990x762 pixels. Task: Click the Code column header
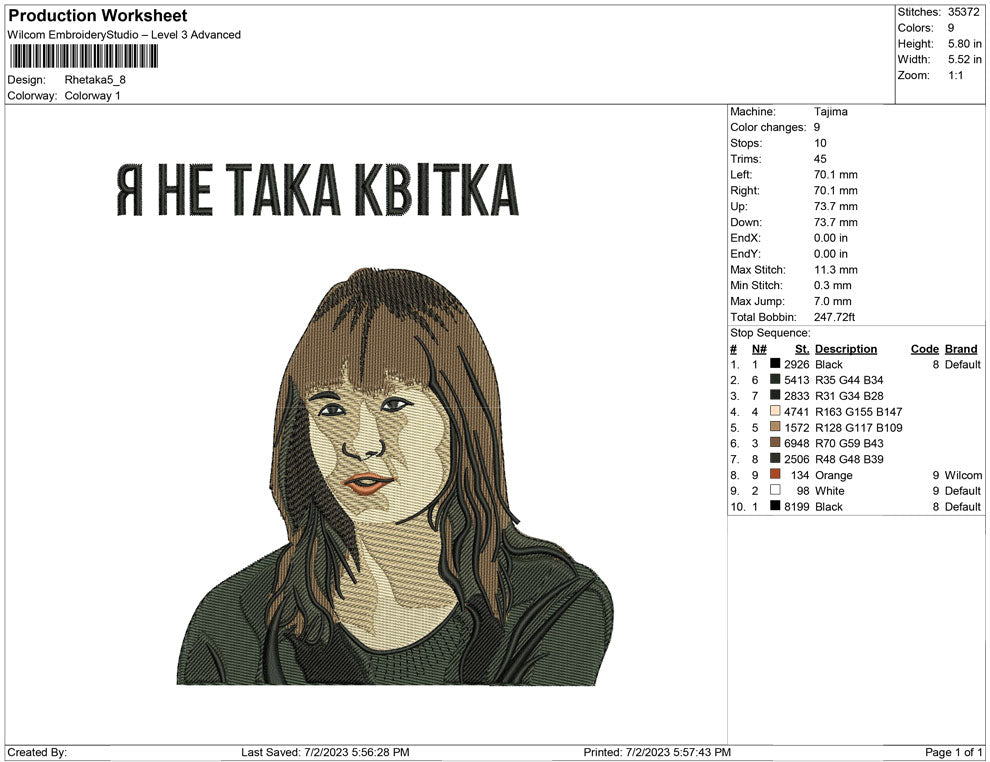click(924, 349)
